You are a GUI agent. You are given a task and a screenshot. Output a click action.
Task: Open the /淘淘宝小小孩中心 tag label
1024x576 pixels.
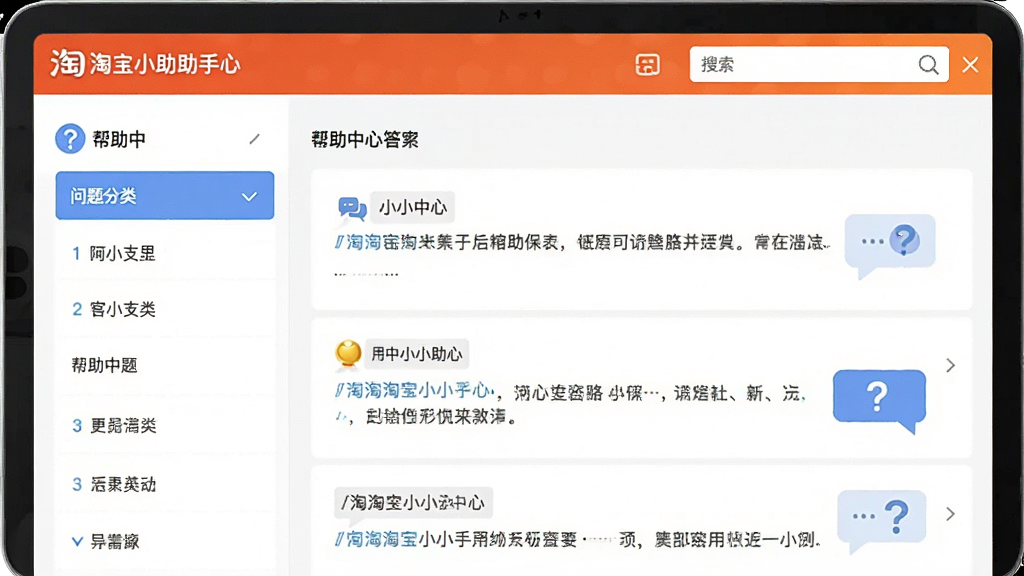(x=413, y=502)
